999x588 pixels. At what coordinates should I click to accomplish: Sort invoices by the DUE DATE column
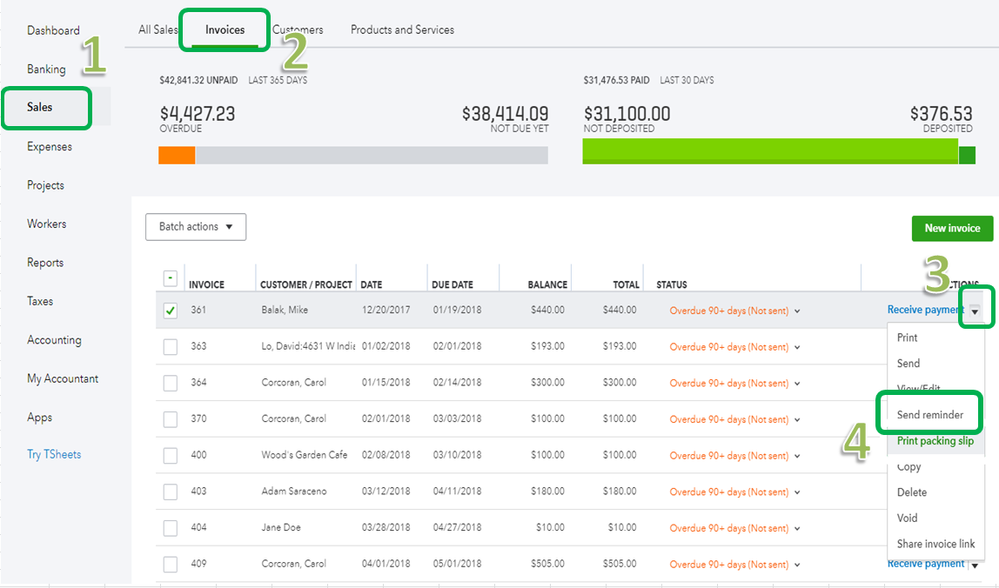click(452, 283)
